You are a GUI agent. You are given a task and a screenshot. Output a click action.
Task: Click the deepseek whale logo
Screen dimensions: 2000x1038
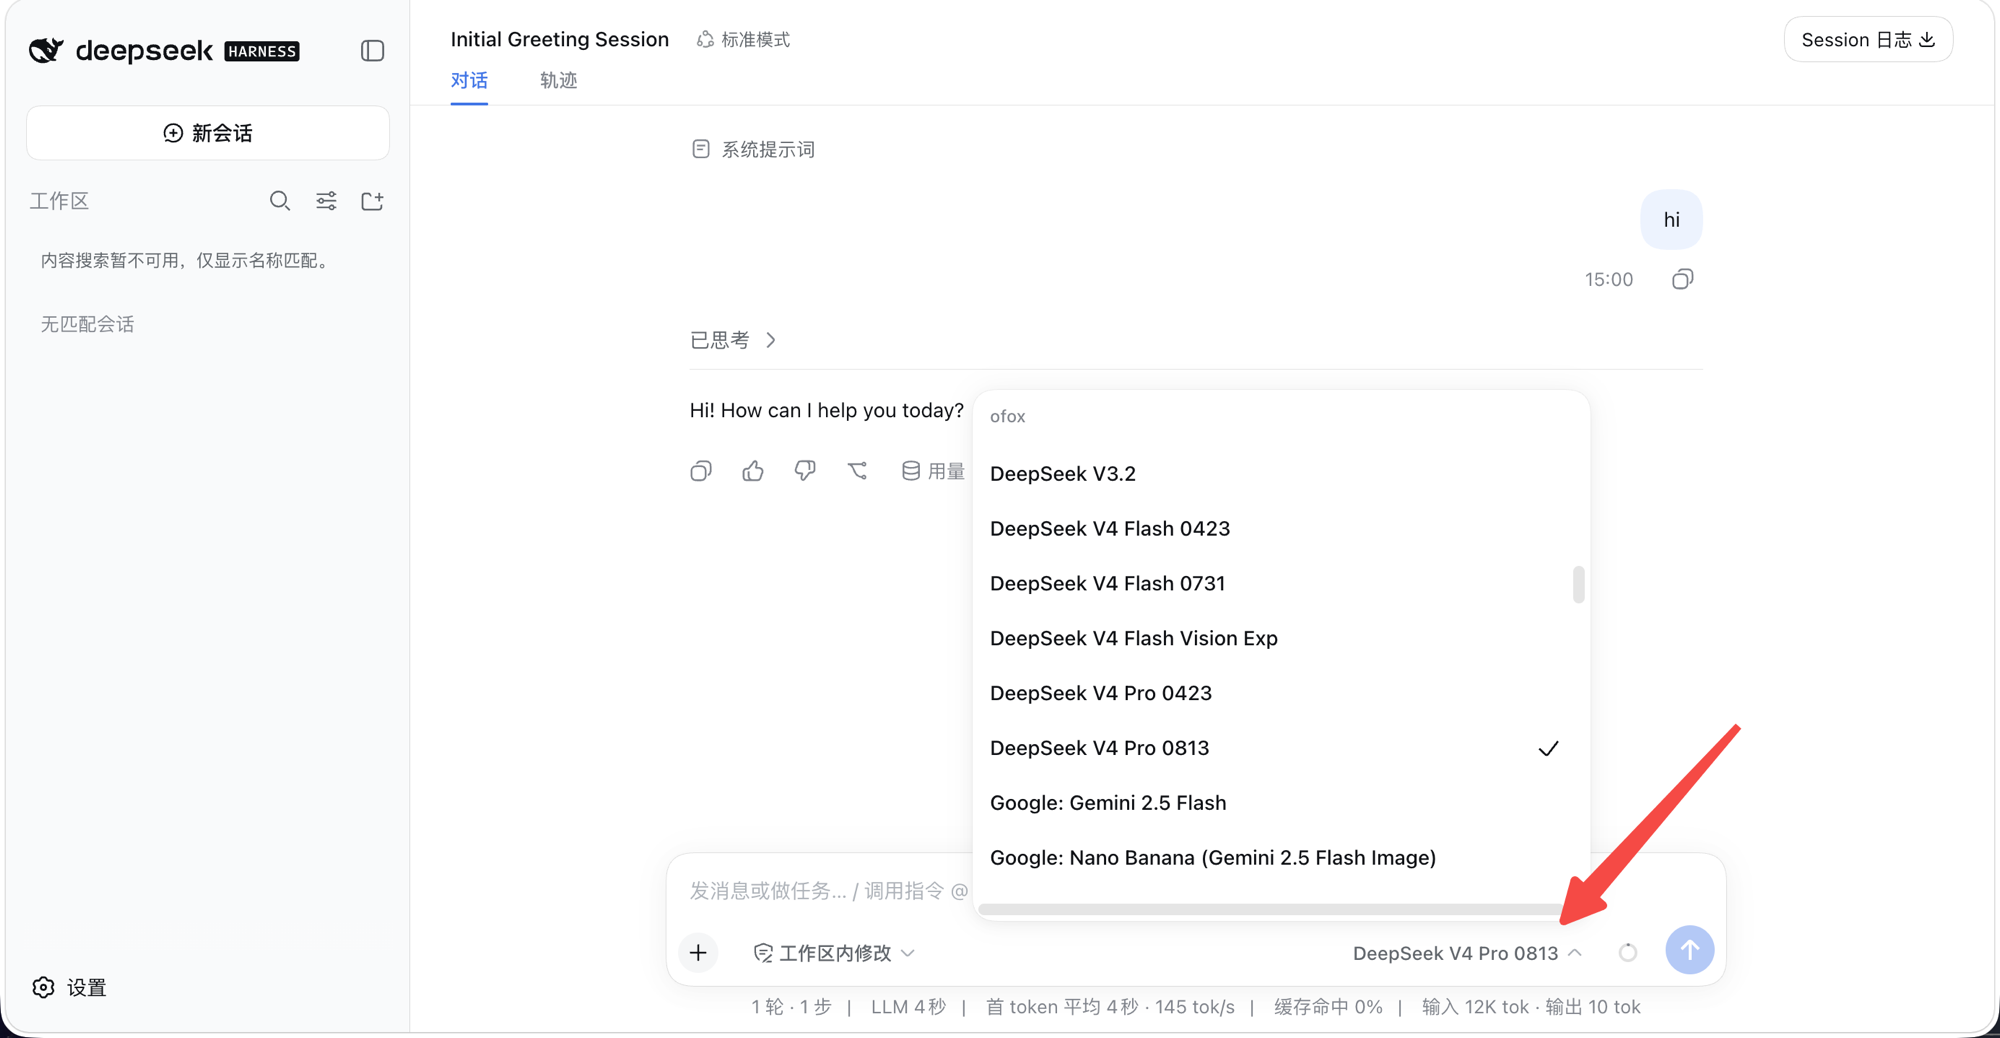tap(46, 50)
